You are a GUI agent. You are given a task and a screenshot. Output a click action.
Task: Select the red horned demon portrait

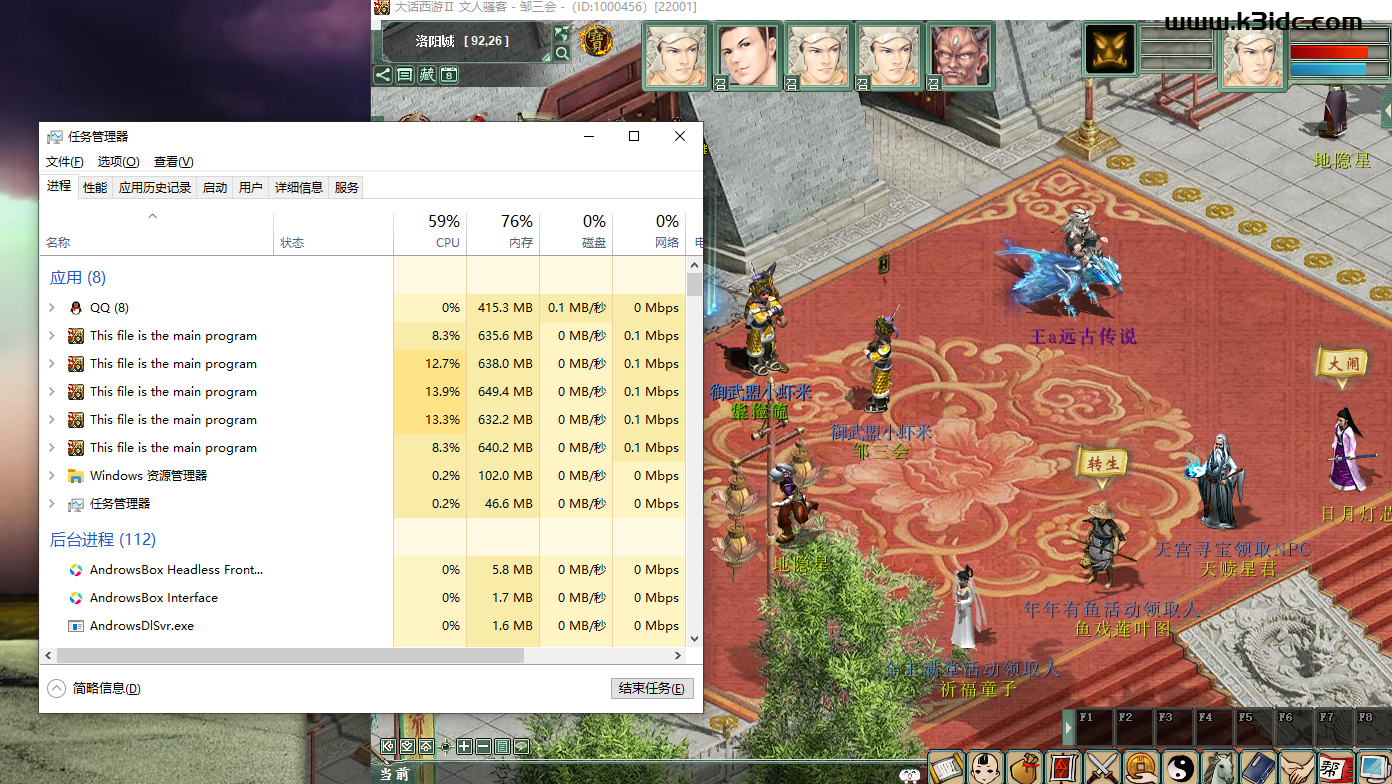(x=960, y=56)
